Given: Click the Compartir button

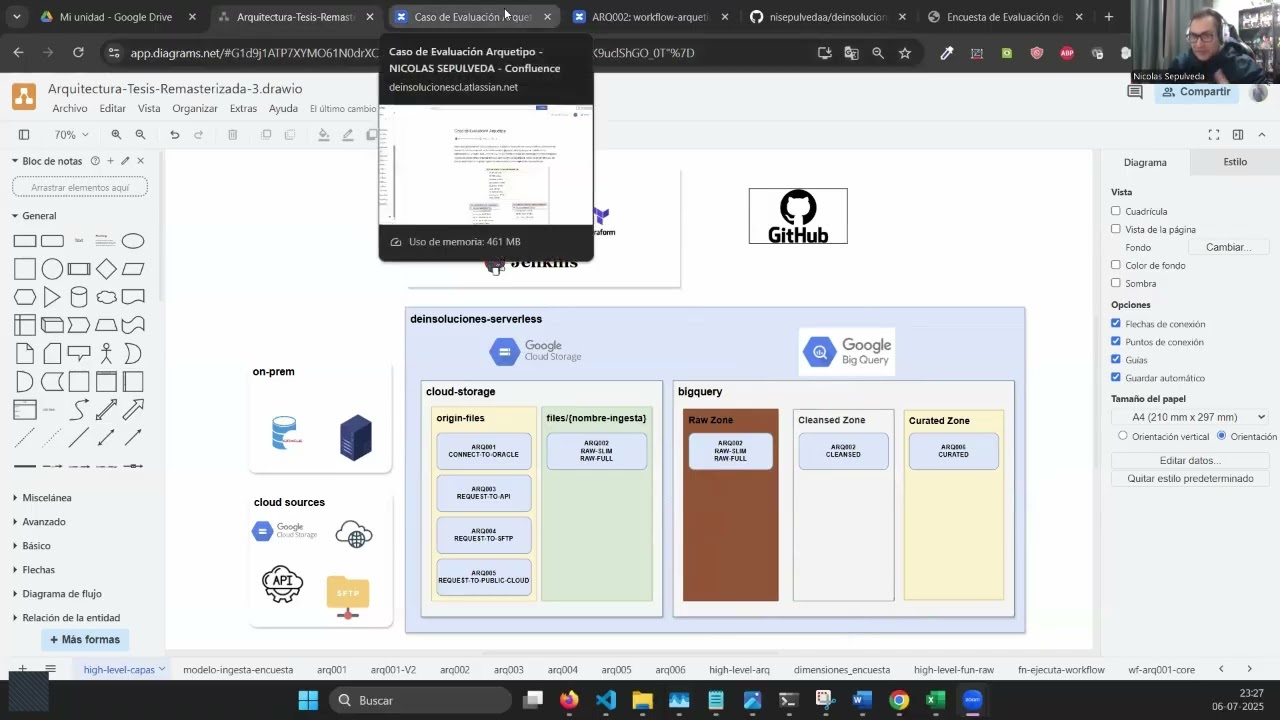Looking at the screenshot, I should coord(1196,92).
